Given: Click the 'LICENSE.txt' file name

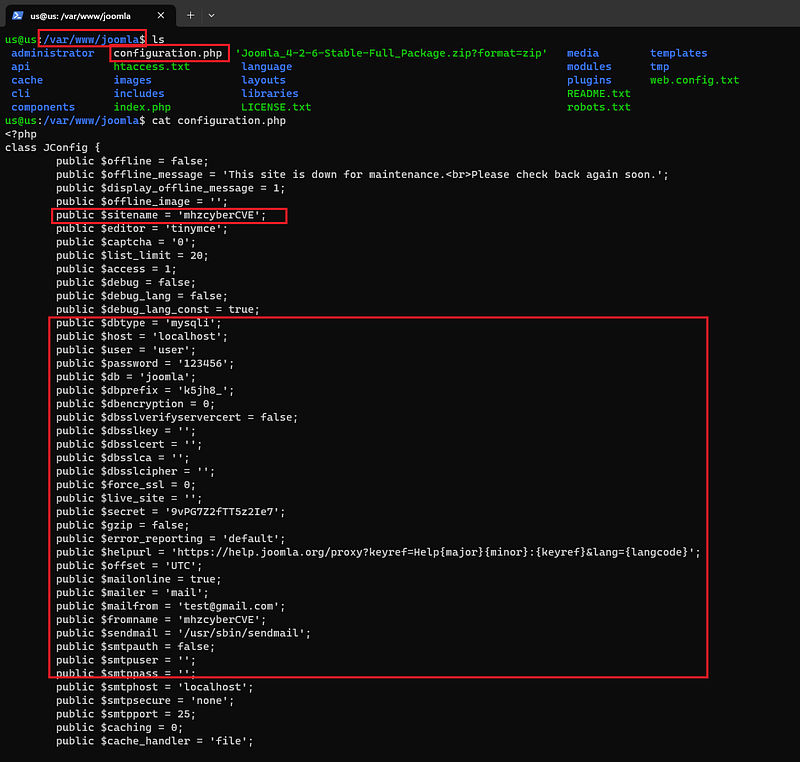Looking at the screenshot, I should pyautogui.click(x=276, y=107).
